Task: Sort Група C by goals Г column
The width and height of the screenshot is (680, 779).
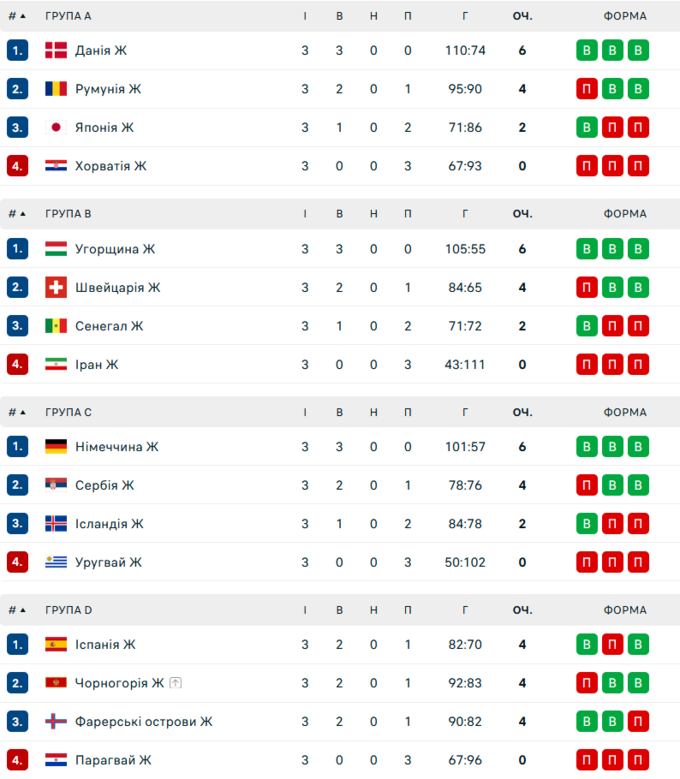Action: point(465,412)
